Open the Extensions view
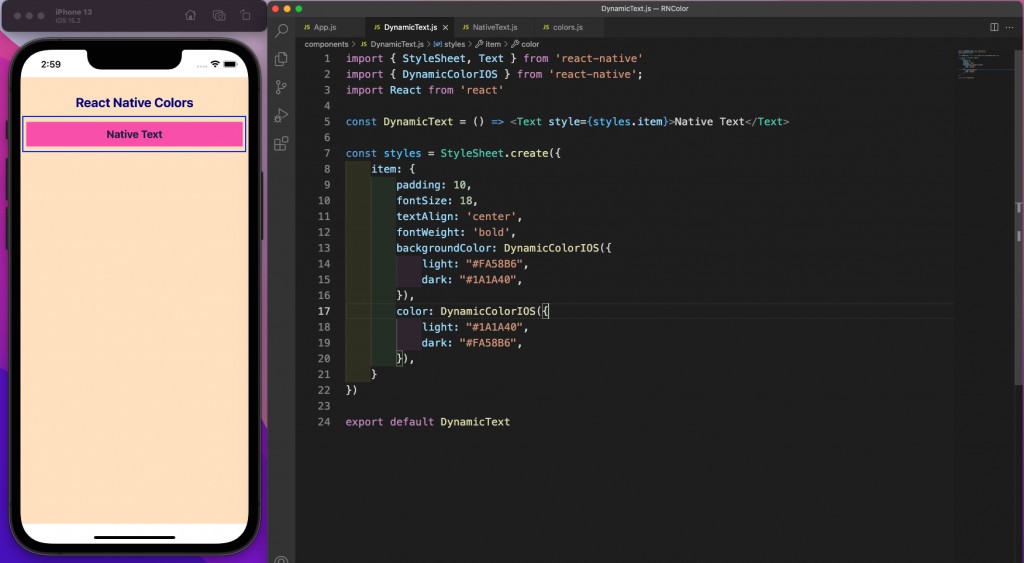The height and width of the screenshot is (563, 1024). coord(281,144)
